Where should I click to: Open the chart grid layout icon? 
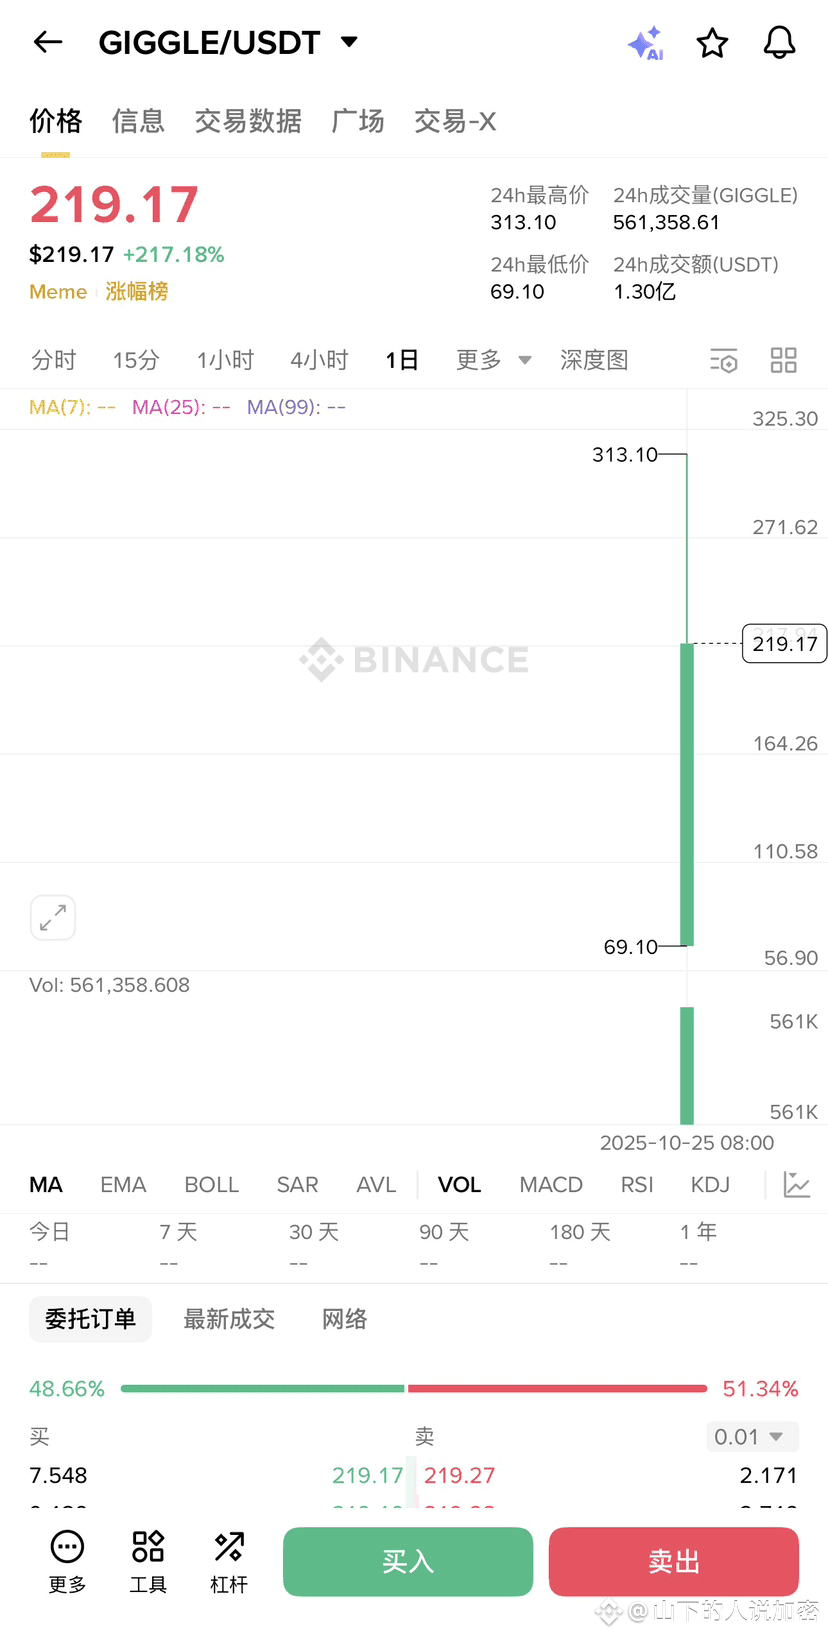pyautogui.click(x=784, y=360)
